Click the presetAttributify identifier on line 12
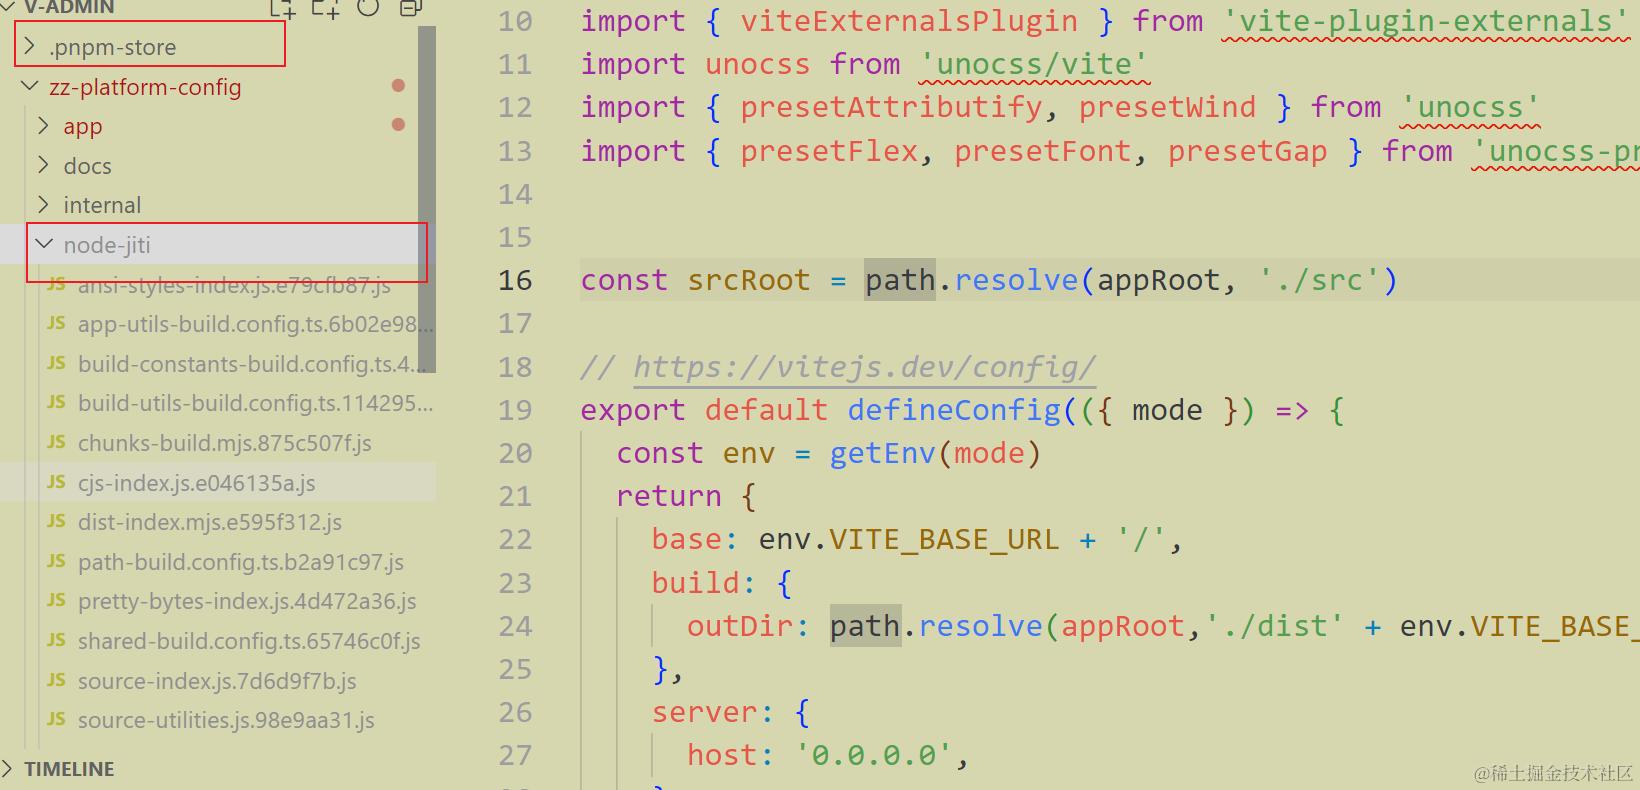 [892, 107]
